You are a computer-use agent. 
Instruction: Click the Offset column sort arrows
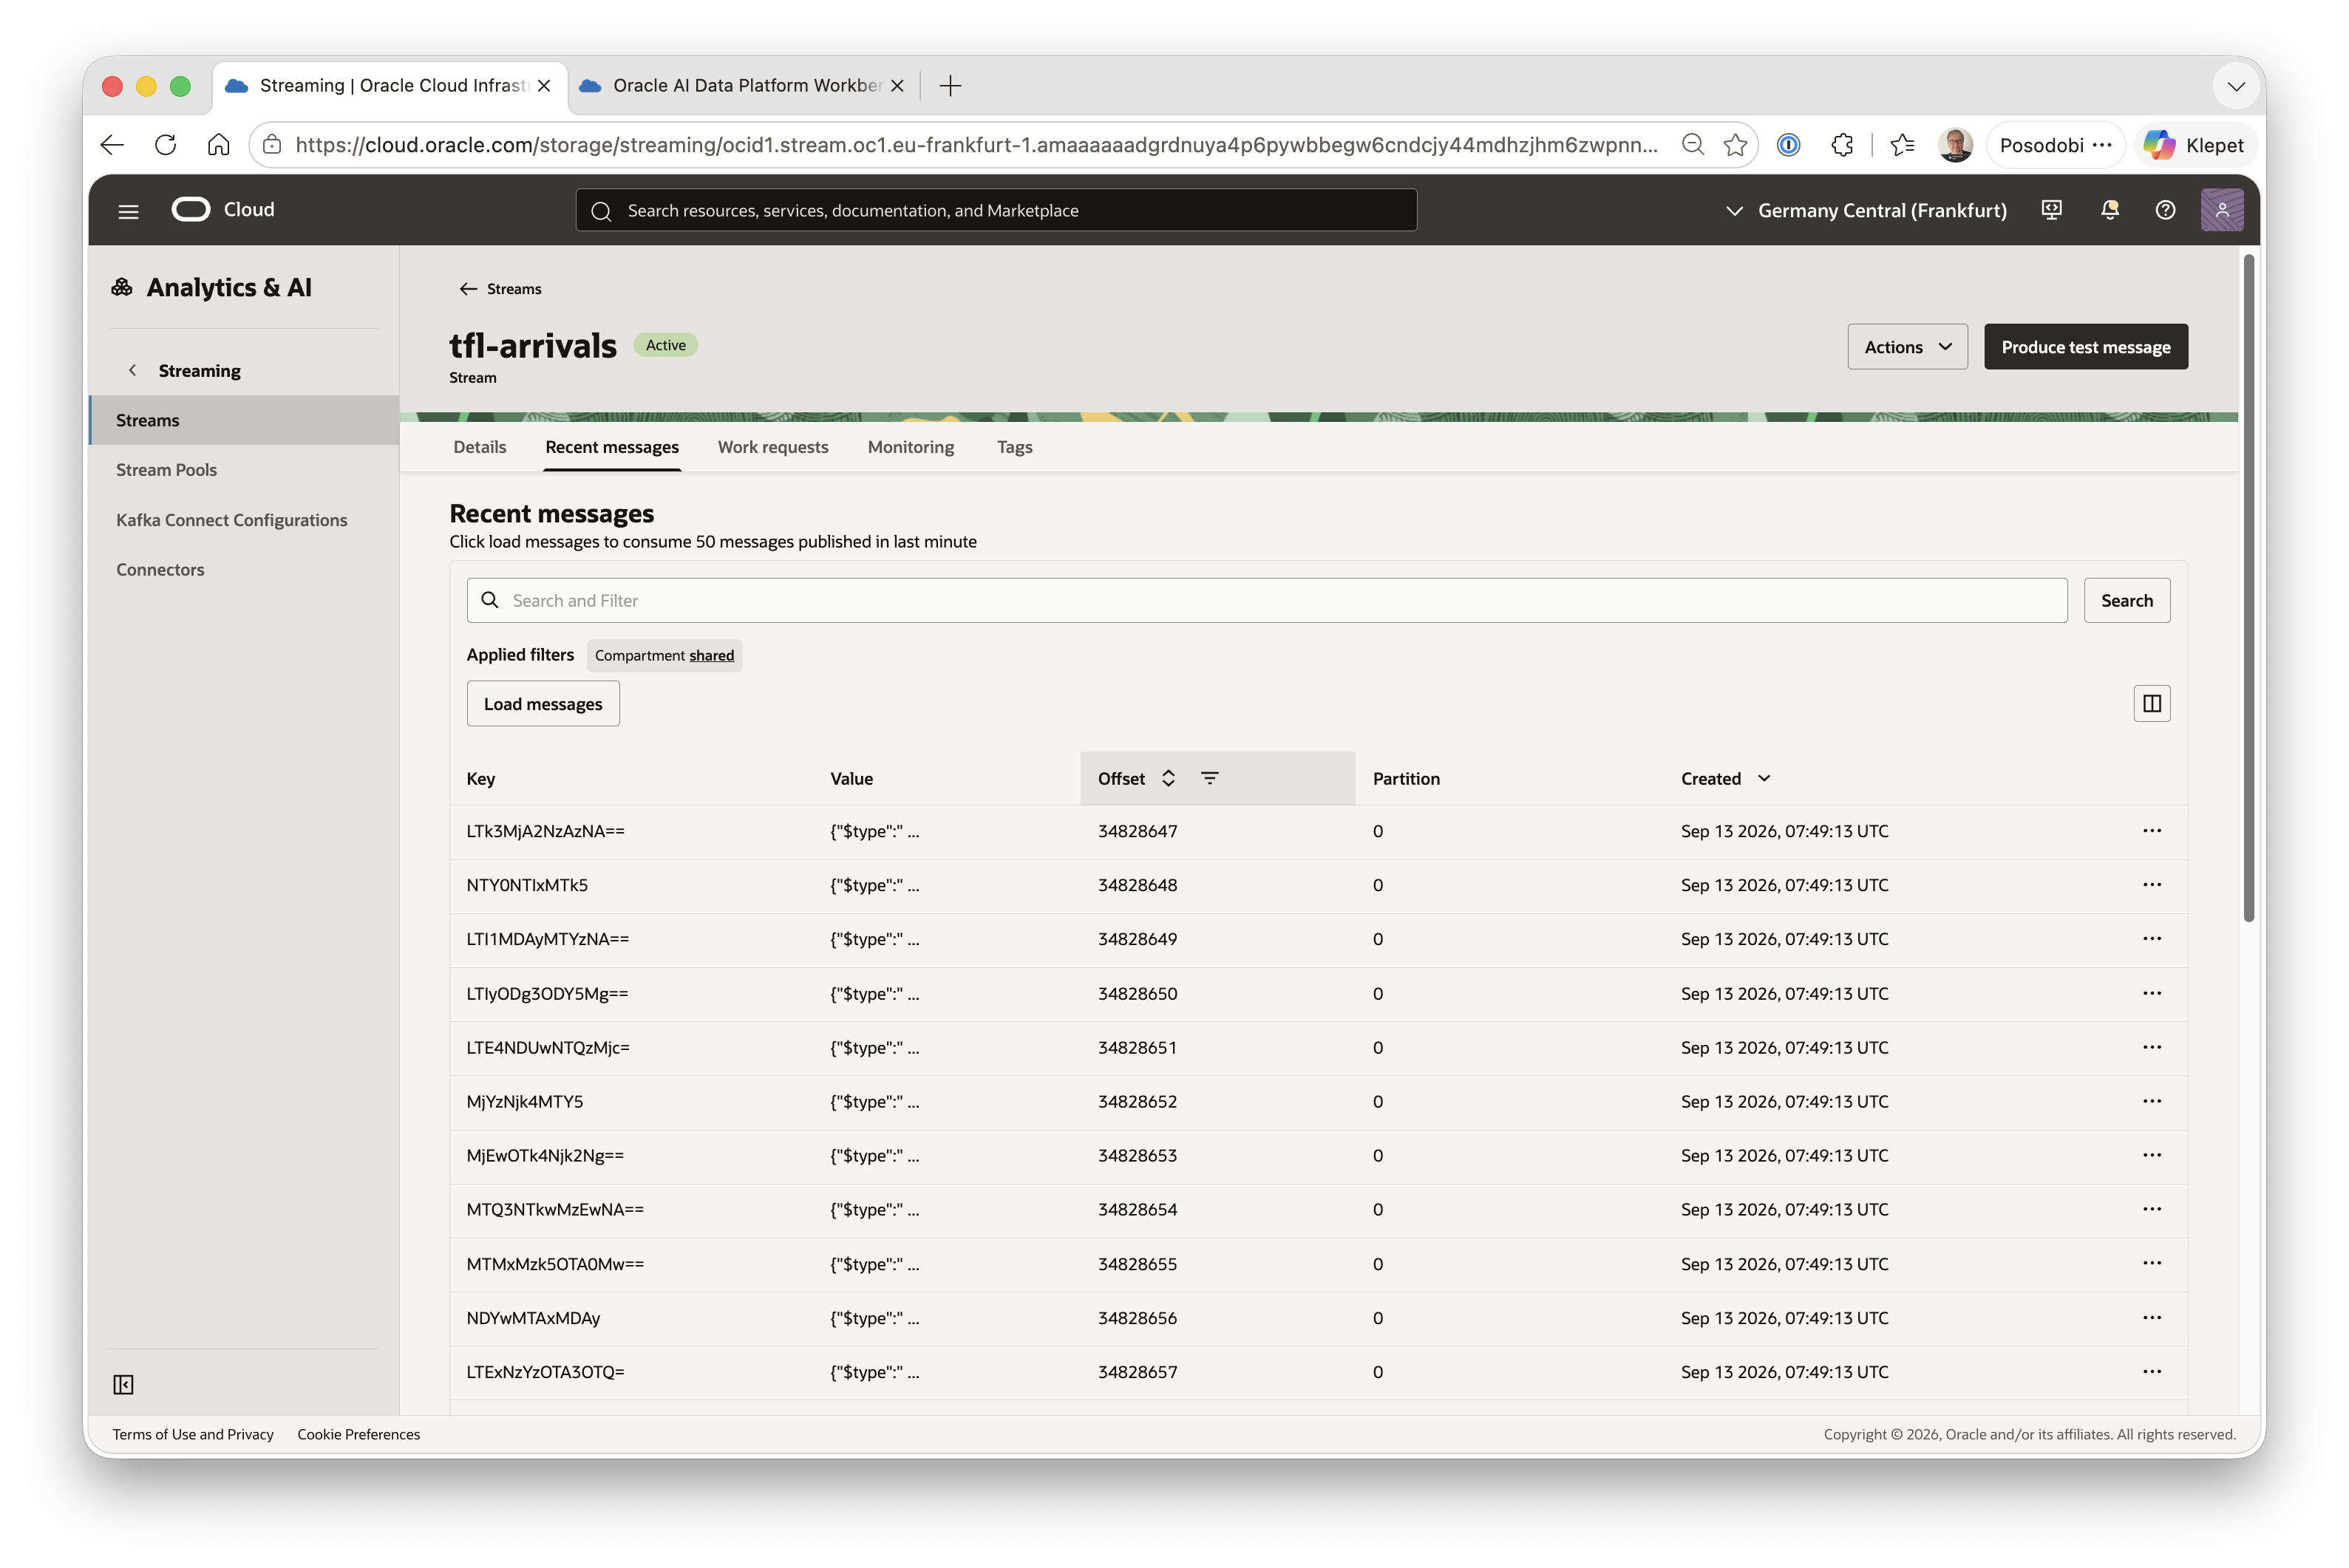pos(1168,778)
